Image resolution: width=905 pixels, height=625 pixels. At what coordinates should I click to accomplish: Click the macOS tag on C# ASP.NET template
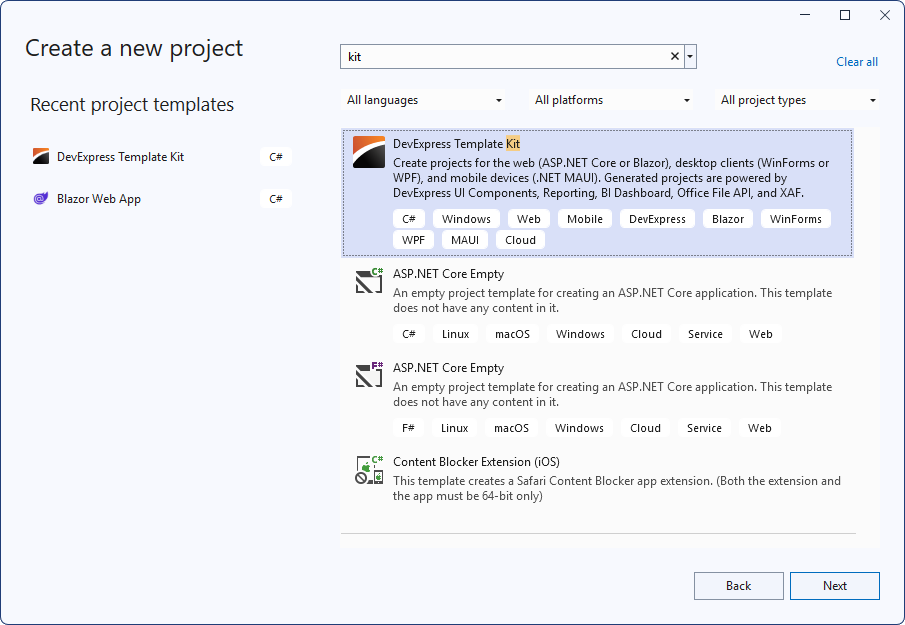click(x=512, y=334)
